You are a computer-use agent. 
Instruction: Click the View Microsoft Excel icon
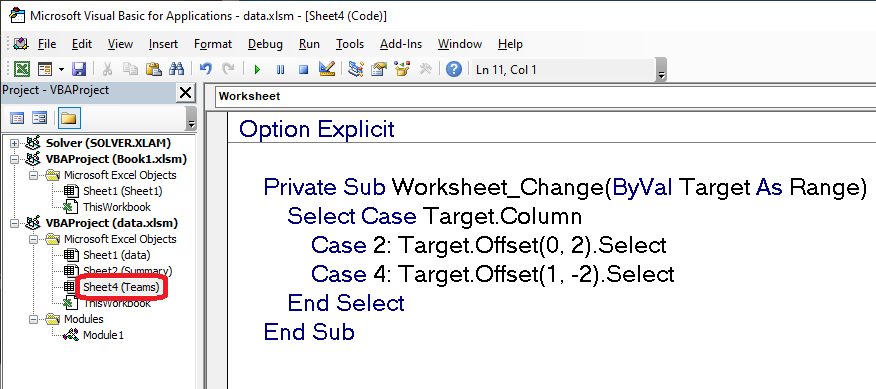(x=22, y=69)
